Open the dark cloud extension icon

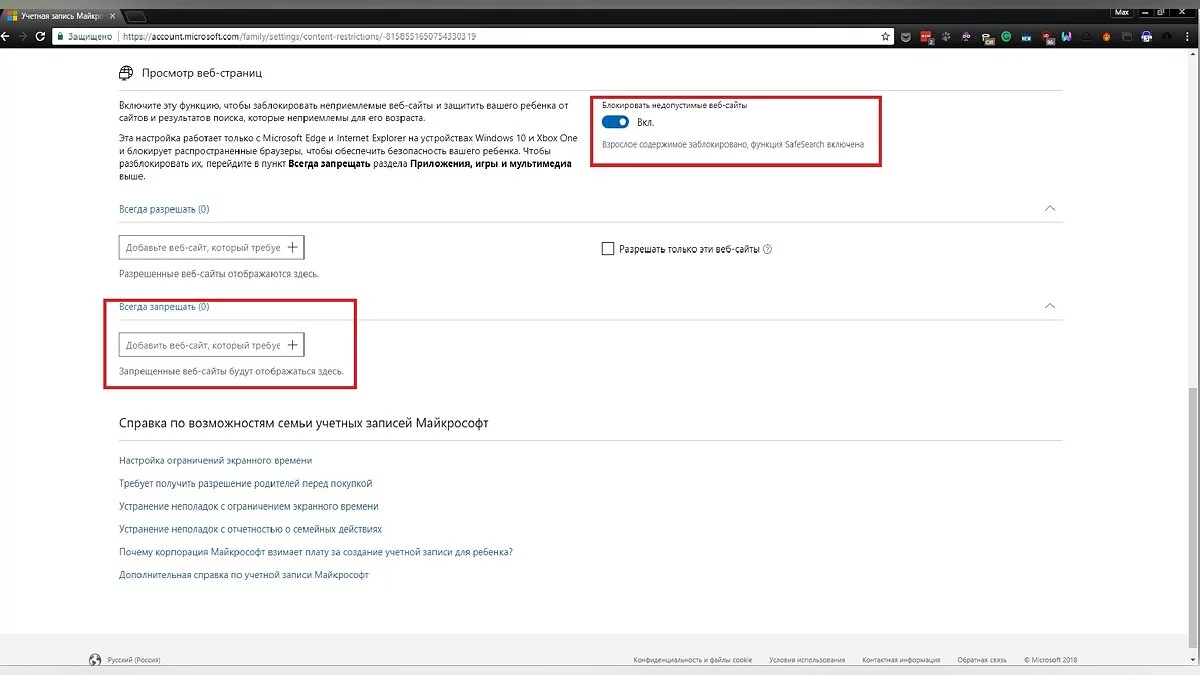(x=1086, y=37)
